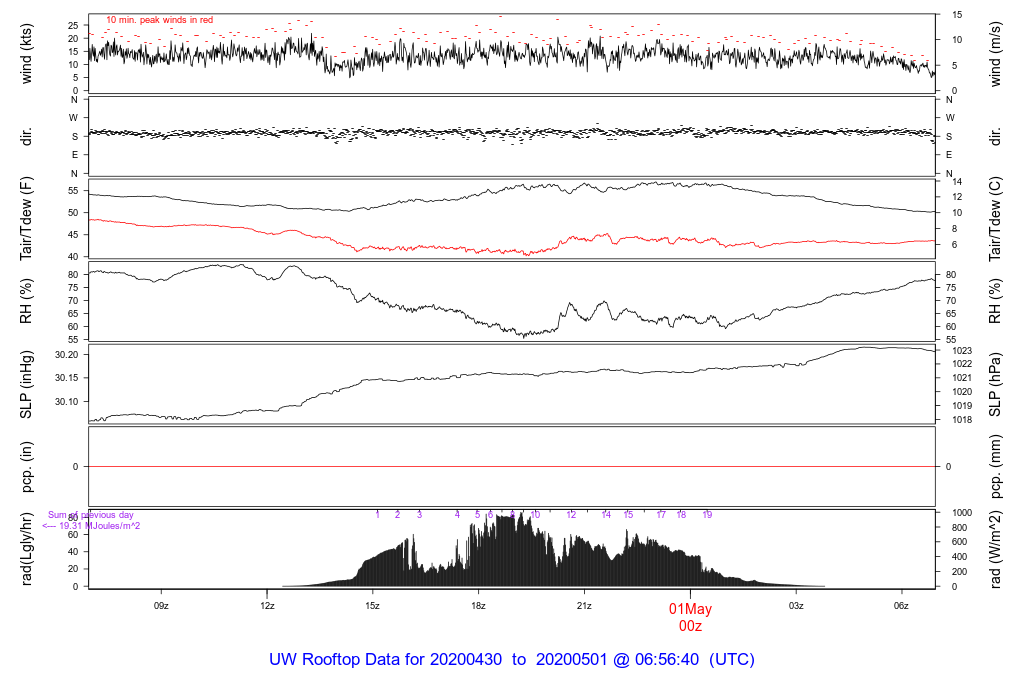Click the RH (%) left axis label
1024x700 pixels.
(26, 301)
